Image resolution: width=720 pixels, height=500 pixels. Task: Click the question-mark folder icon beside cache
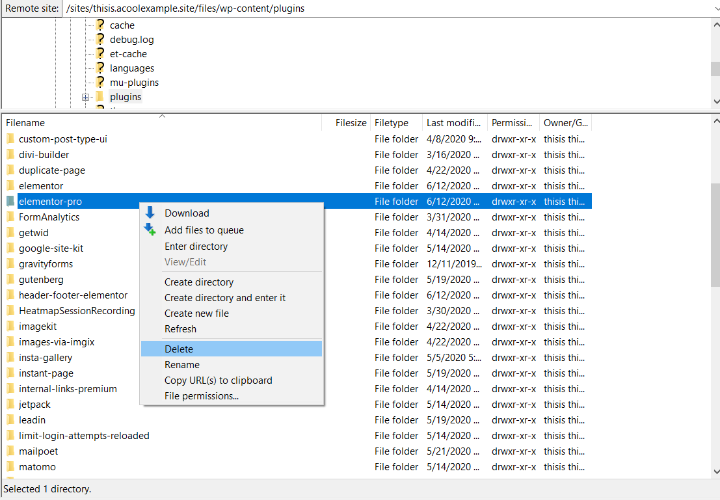coord(99,25)
